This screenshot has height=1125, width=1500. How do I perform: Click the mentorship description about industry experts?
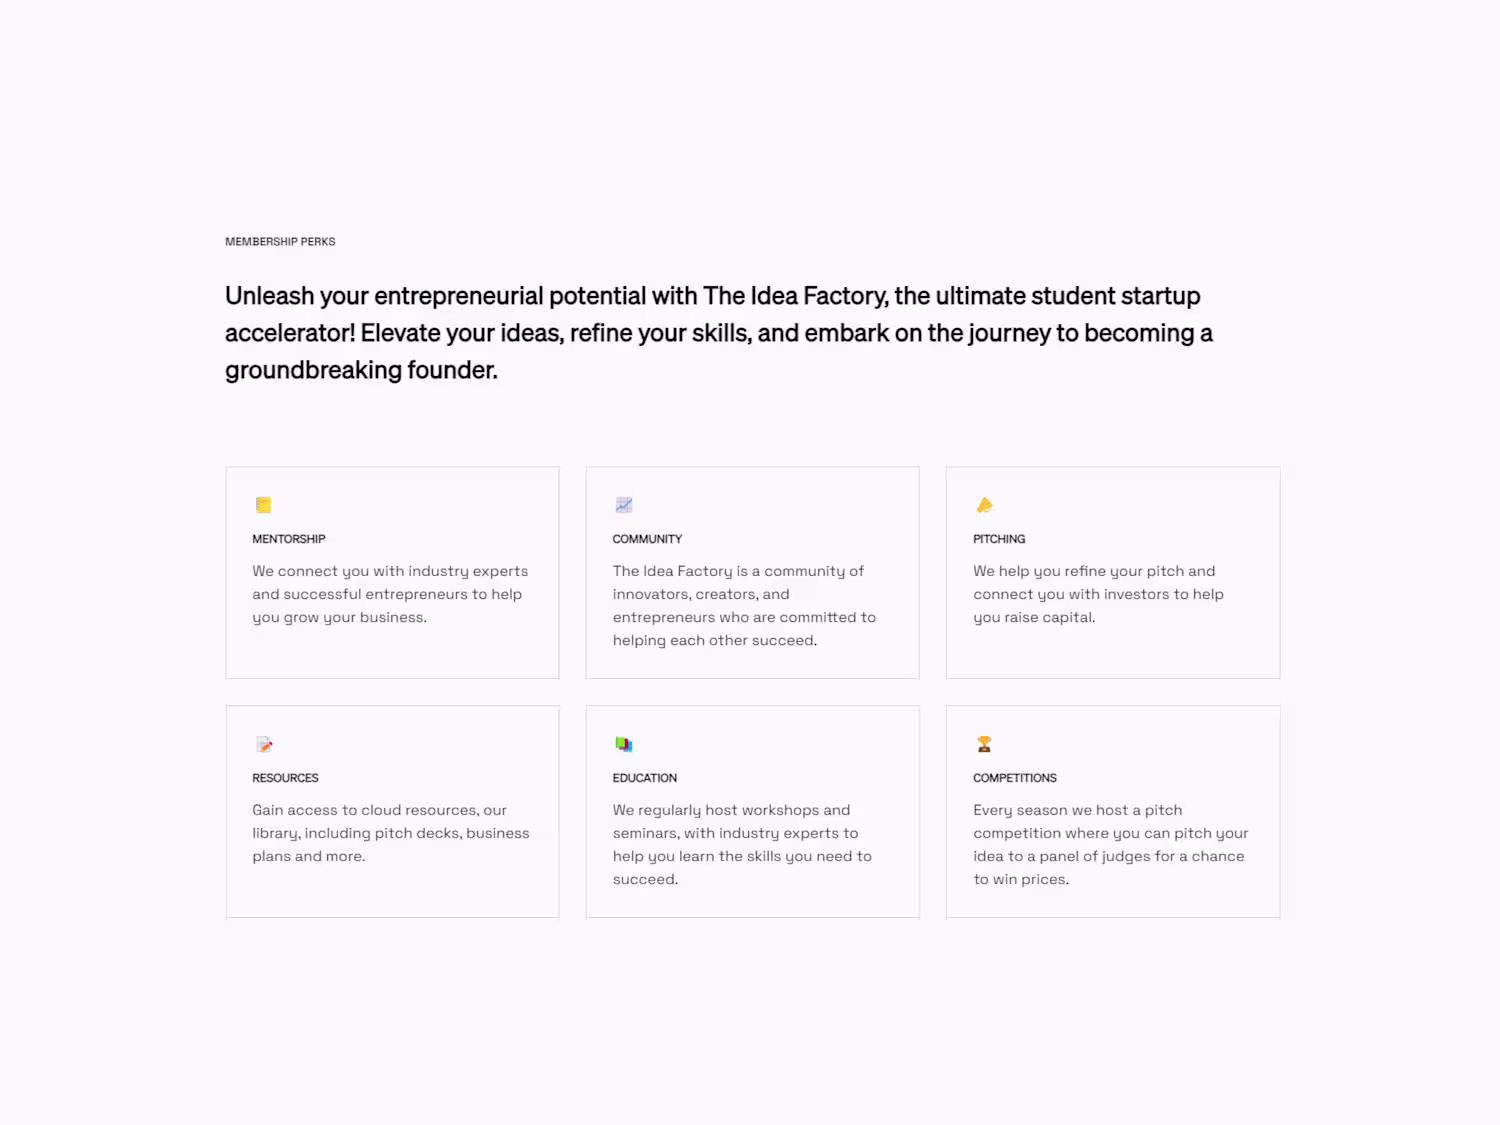[390, 594]
